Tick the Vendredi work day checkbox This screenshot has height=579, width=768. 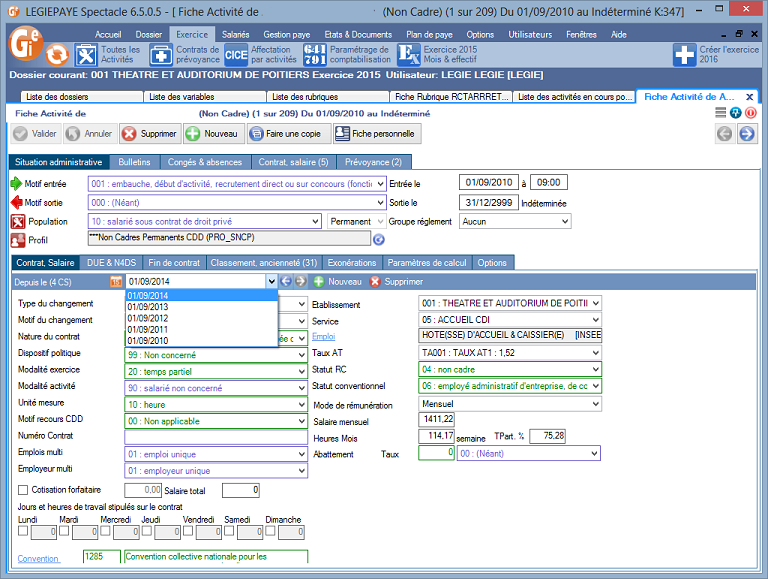coord(188,531)
